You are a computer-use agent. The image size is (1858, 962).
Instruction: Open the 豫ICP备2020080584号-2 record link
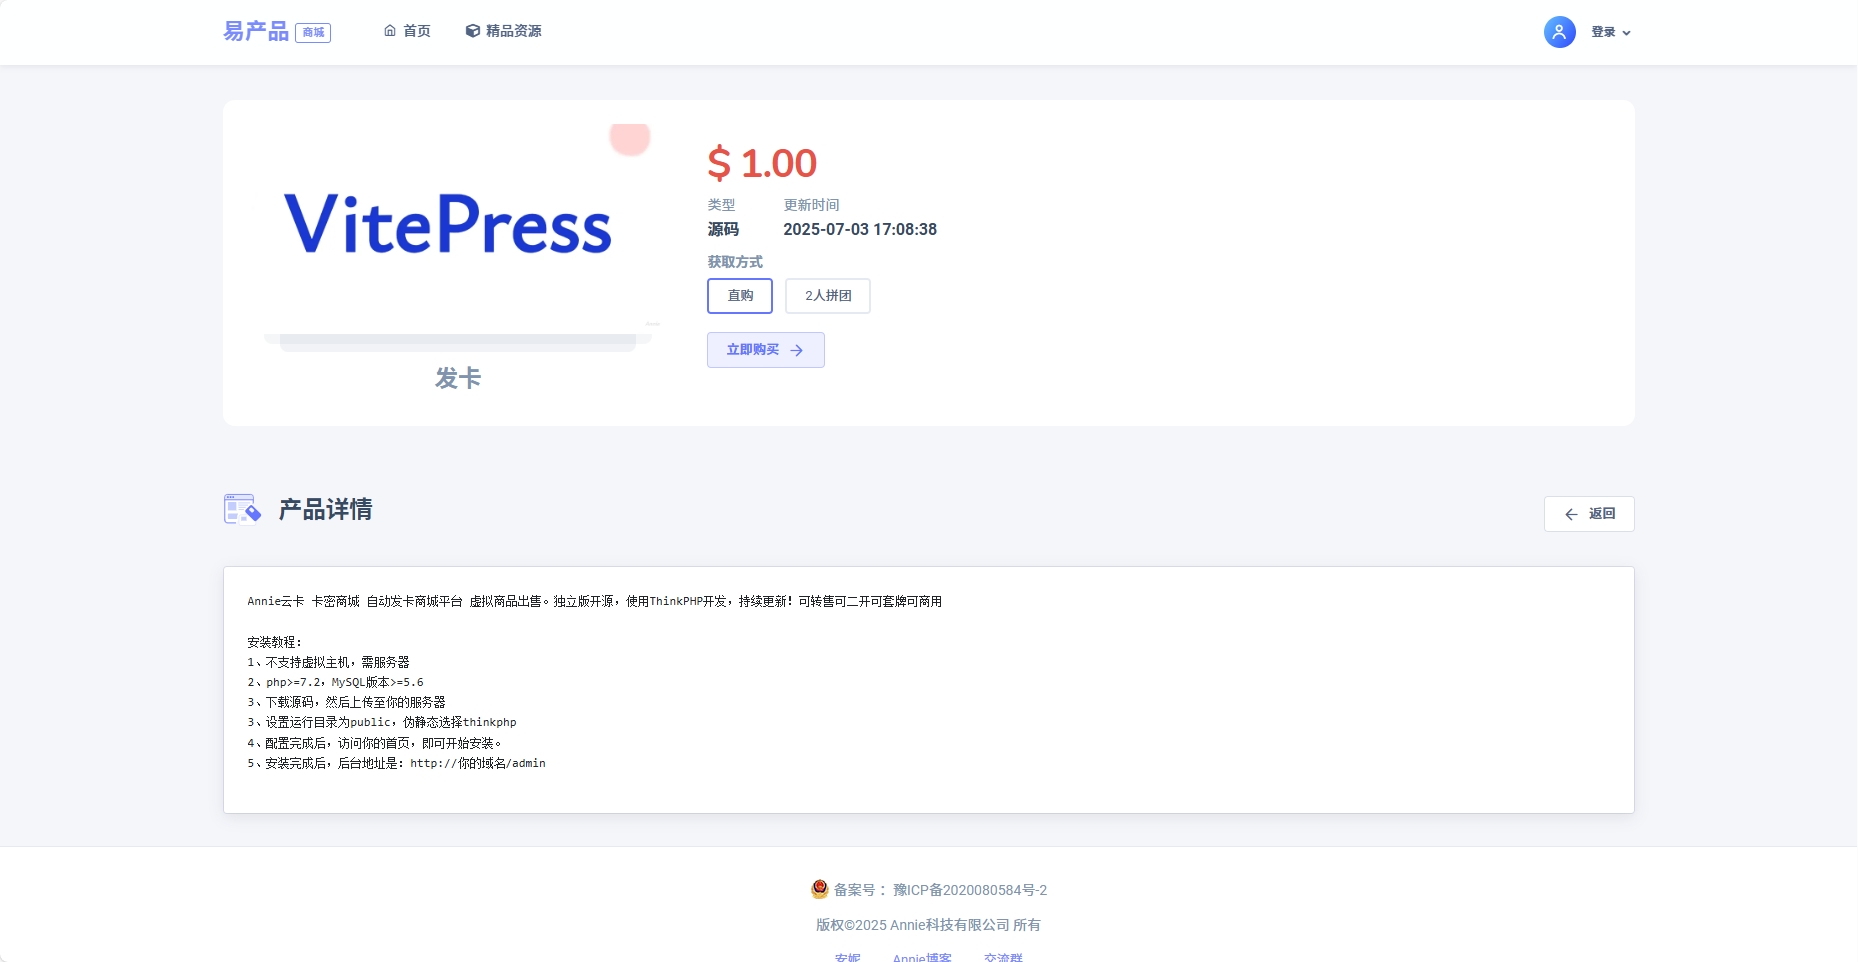pyautogui.click(x=966, y=890)
